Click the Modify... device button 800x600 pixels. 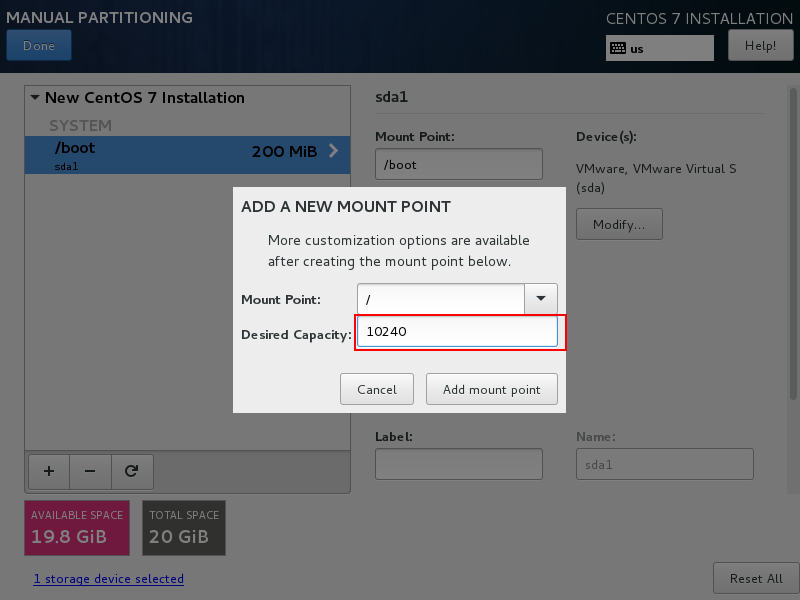619,224
